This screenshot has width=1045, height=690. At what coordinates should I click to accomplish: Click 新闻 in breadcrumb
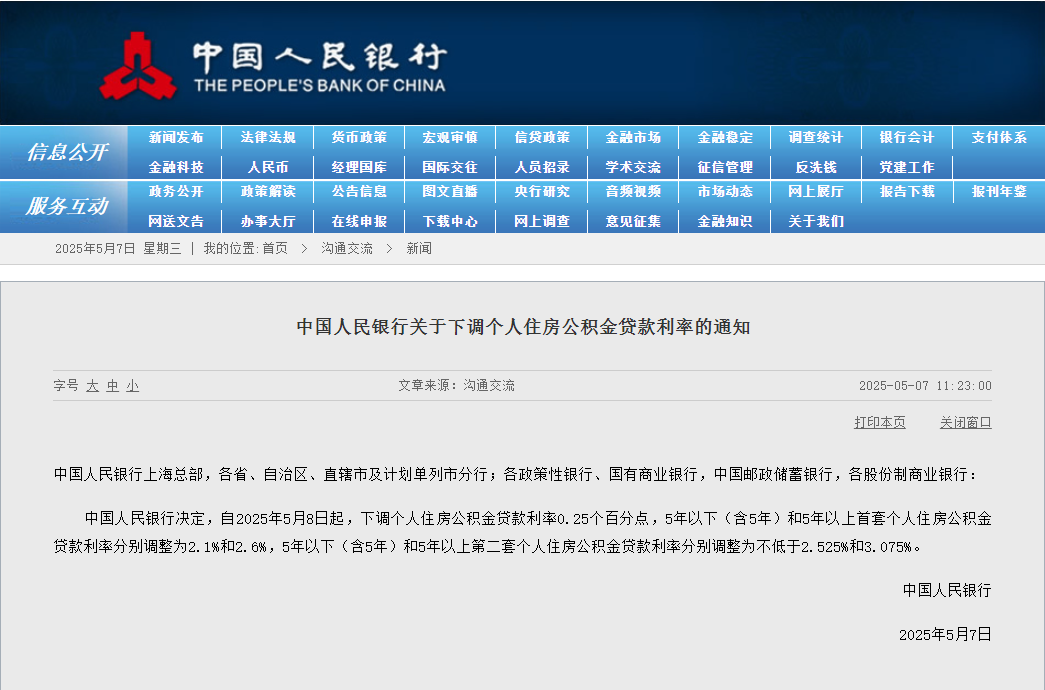419,249
